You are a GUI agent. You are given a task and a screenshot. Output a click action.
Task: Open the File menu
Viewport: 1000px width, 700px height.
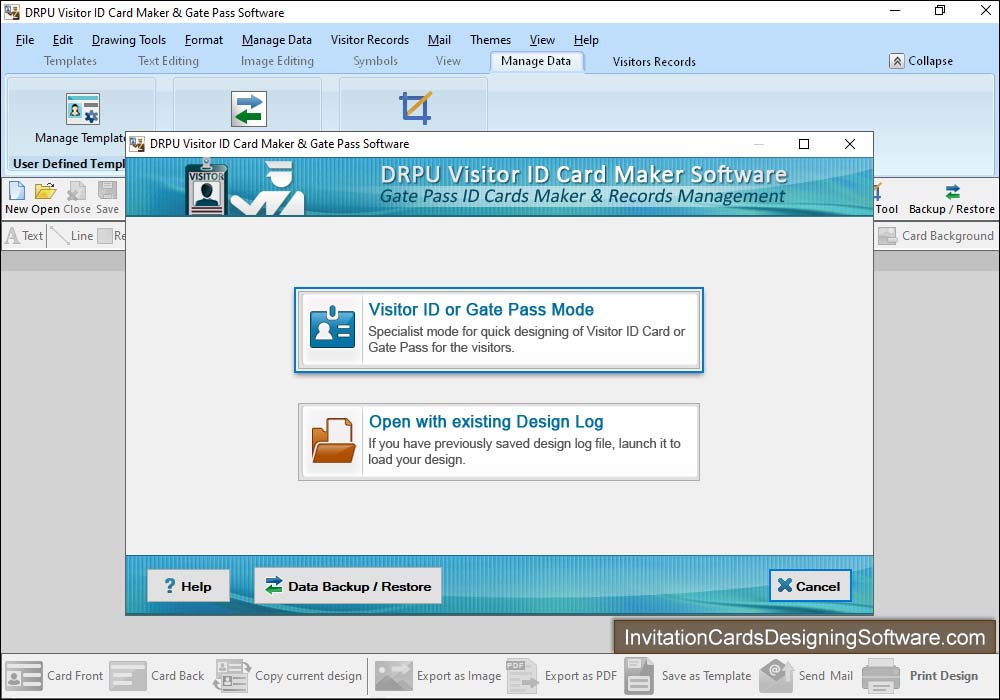click(x=25, y=40)
